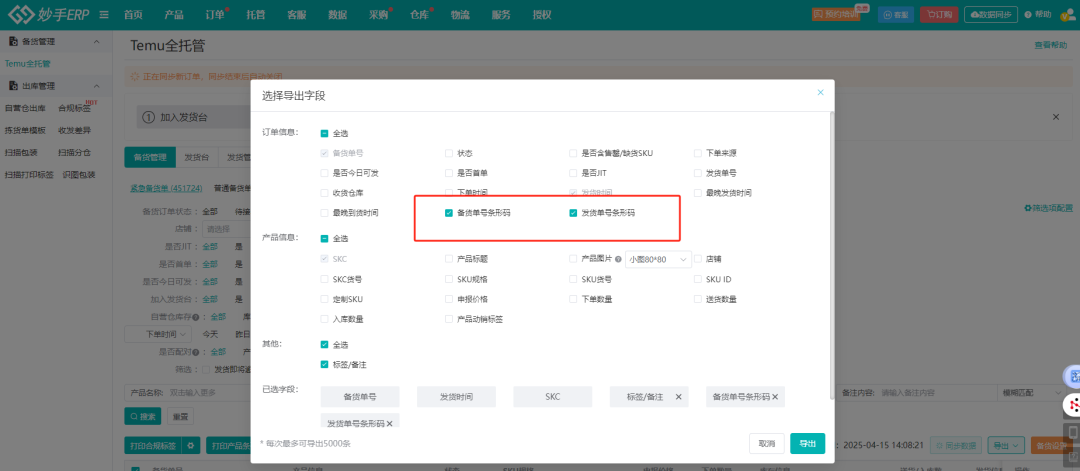Toggle the hamburger menu icon
1080x471 pixels.
pyautogui.click(x=104, y=14)
